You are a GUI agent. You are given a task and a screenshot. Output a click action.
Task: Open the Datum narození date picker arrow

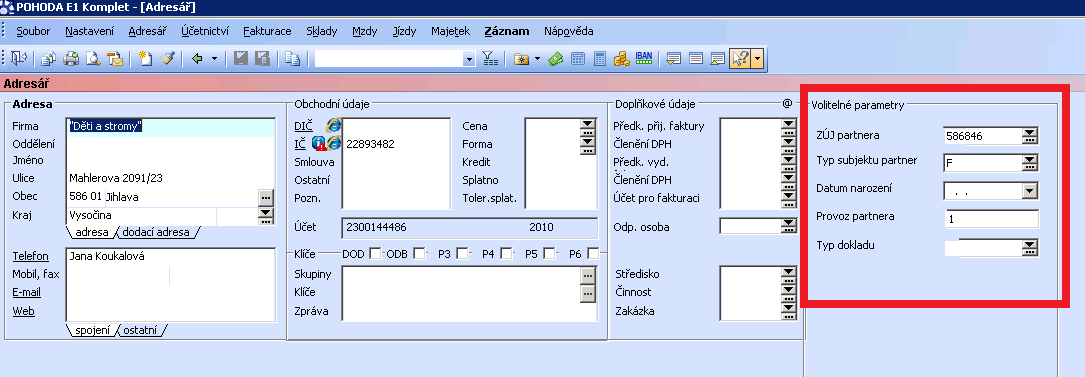tap(1030, 191)
